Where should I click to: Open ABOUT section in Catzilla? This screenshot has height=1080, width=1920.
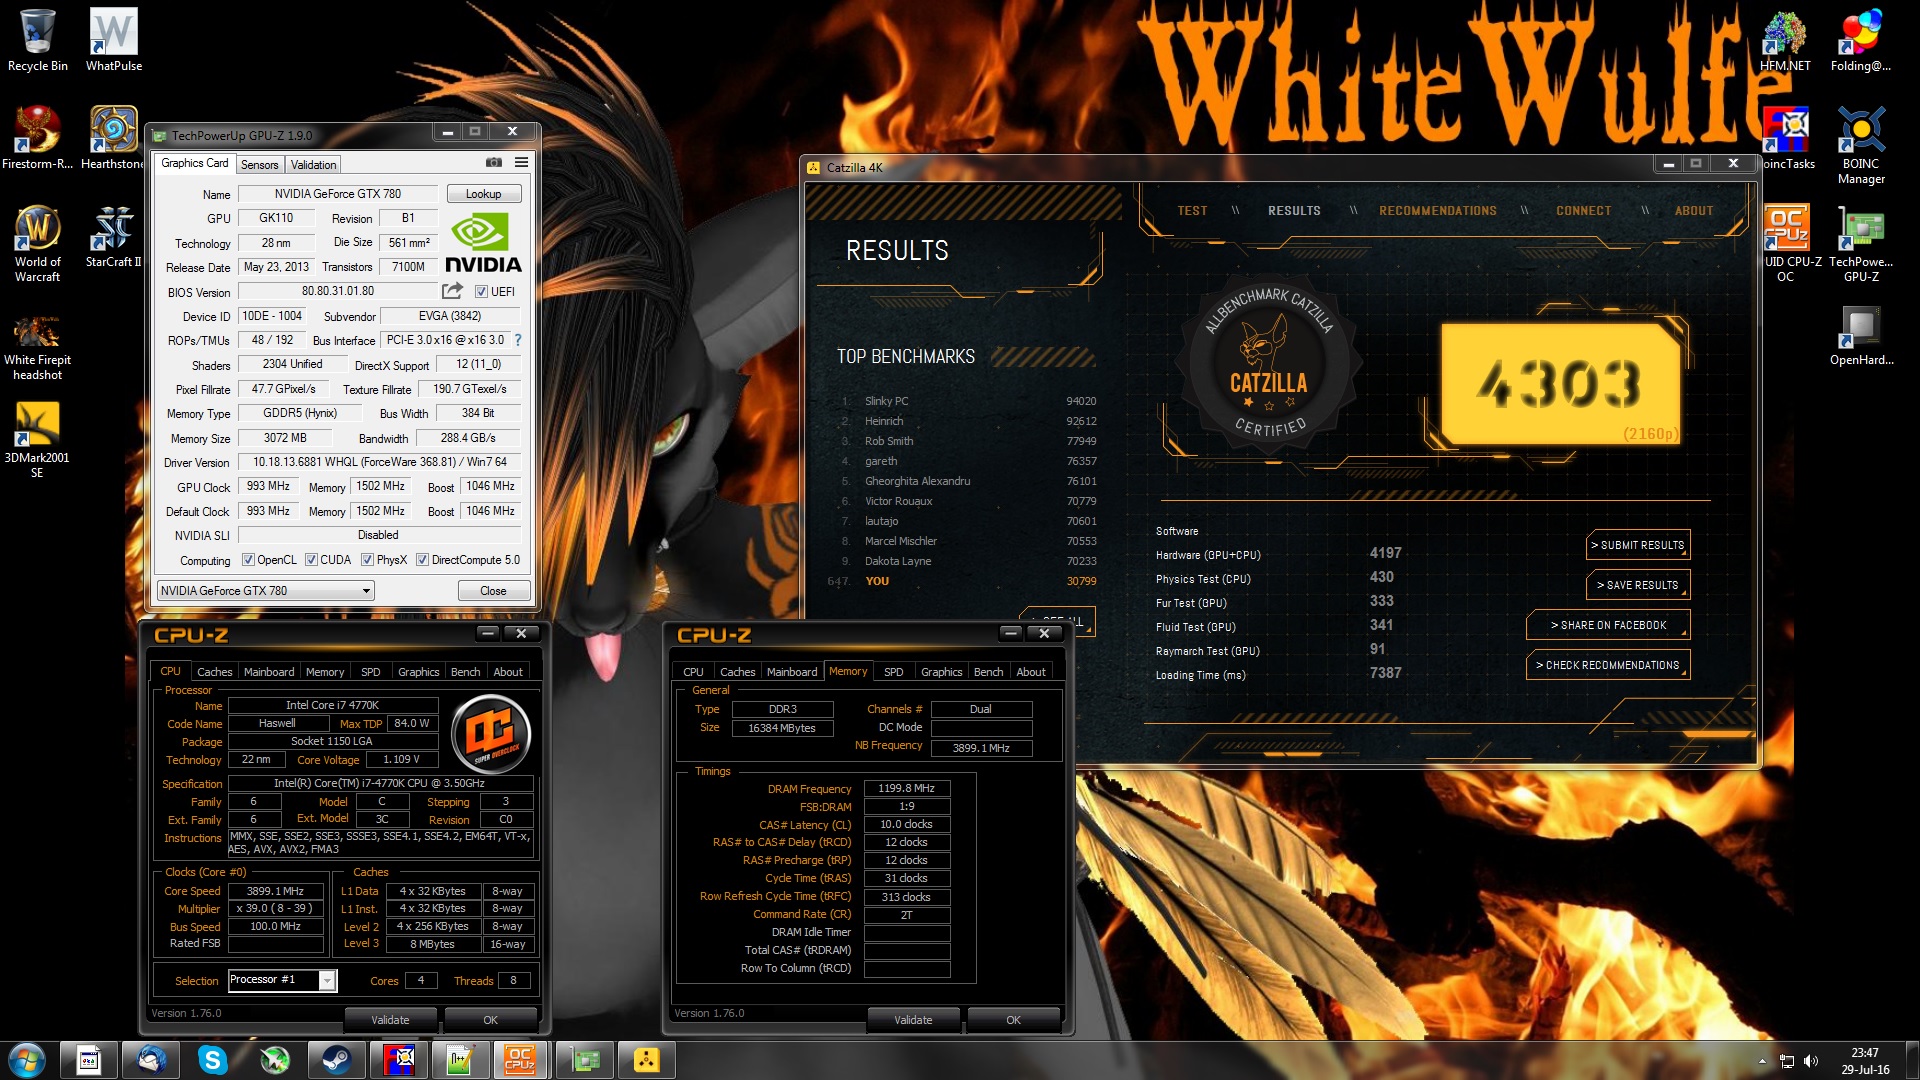click(1694, 211)
